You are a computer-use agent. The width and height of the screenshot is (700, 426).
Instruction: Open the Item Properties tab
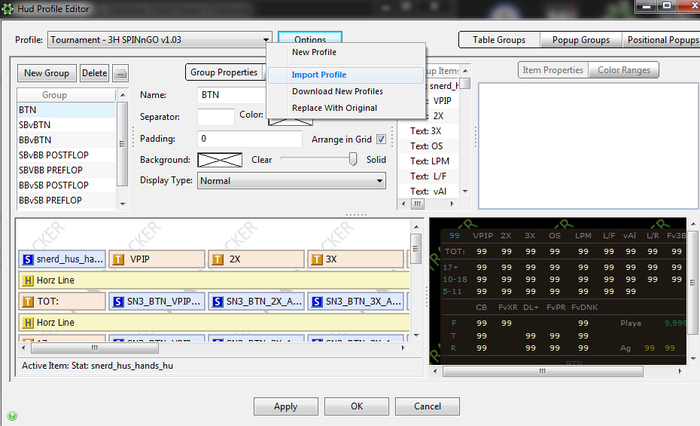[x=553, y=70]
